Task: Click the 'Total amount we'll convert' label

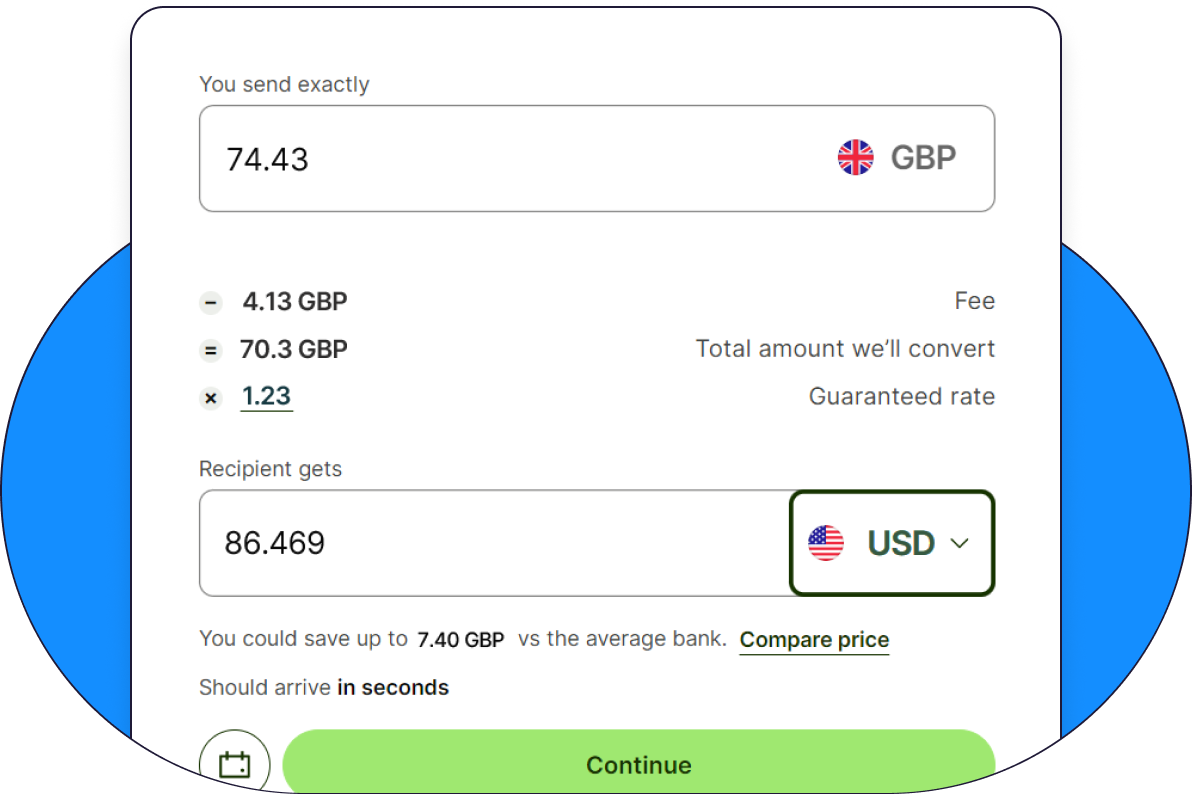Action: [845, 349]
